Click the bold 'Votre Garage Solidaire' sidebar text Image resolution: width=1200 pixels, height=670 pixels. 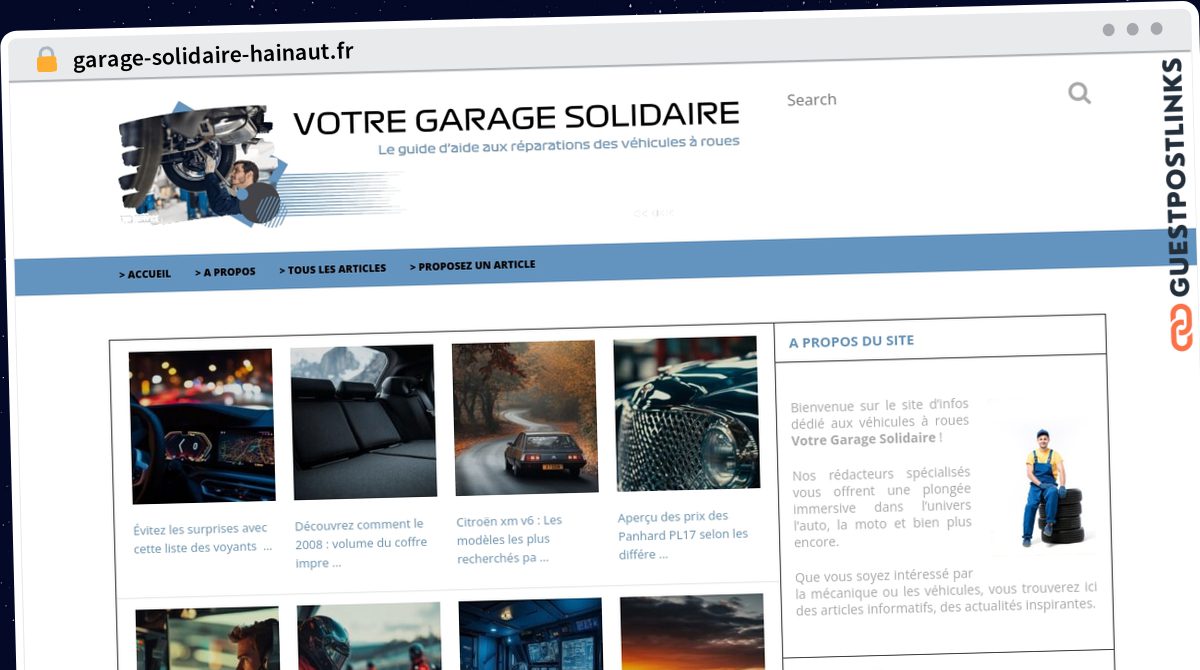(x=864, y=439)
